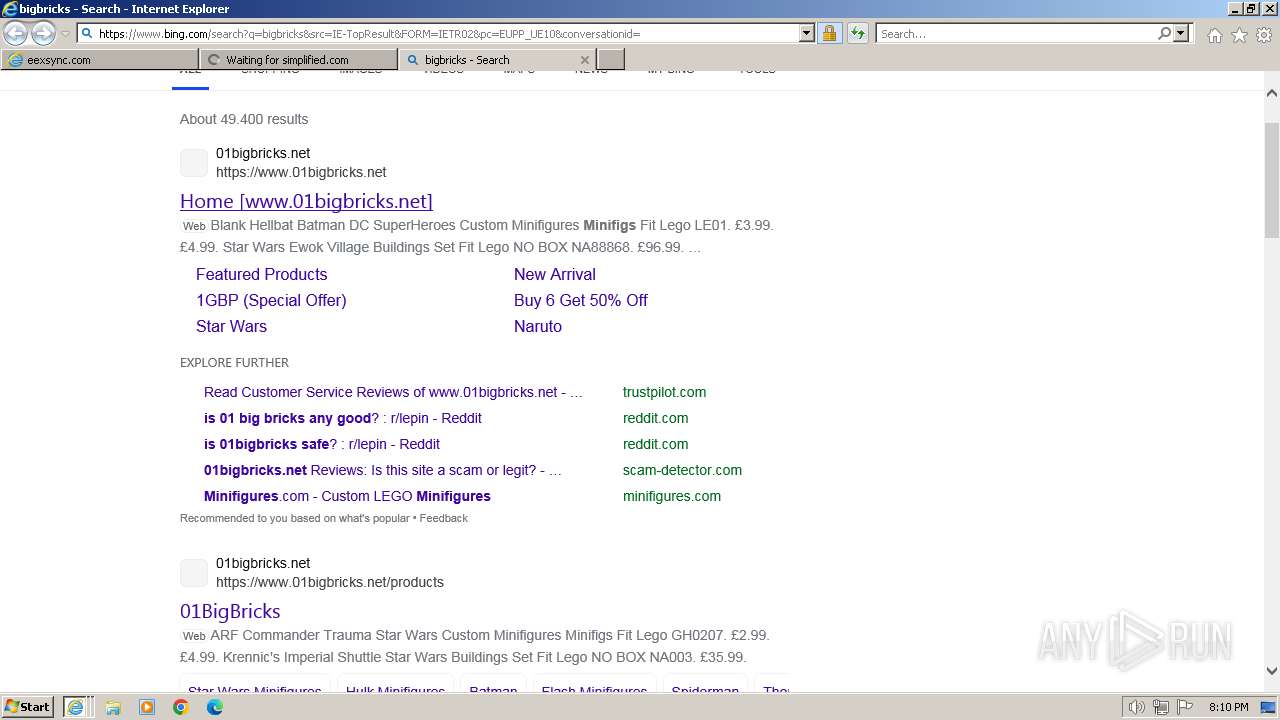Viewport: 1280px width, 720px height.
Task: Open the address bar history dropdown
Action: 807,33
